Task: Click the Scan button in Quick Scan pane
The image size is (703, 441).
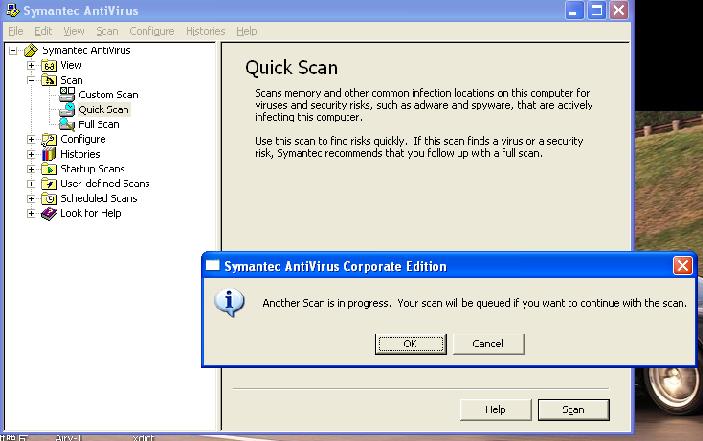Action: tap(573, 410)
